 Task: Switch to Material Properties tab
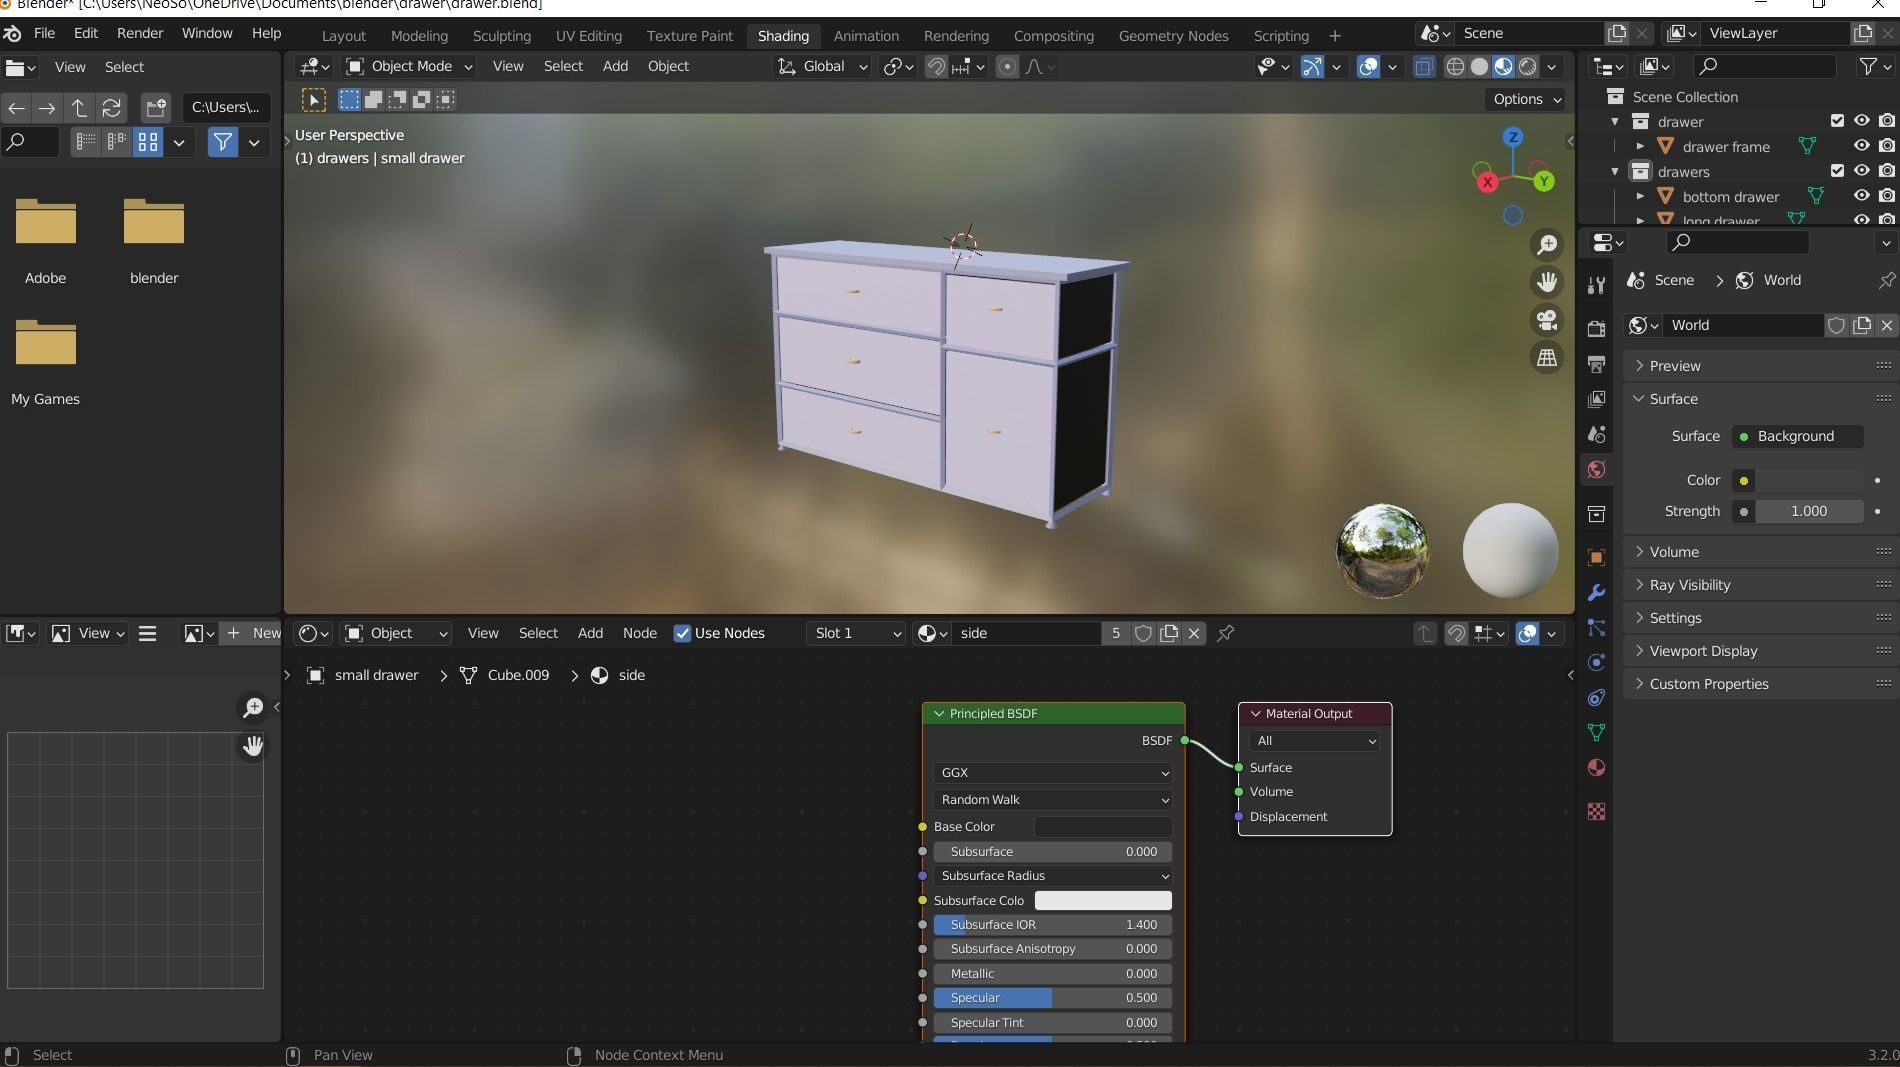(x=1596, y=769)
